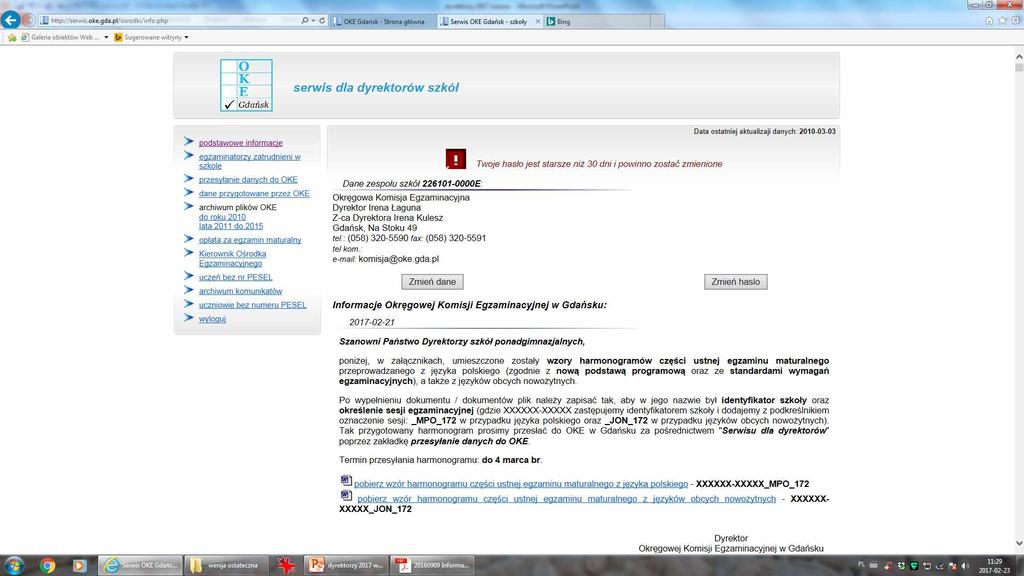Download foreign languages oral exam schedule template
Image resolution: width=1024 pixels, height=576 pixels.
[x=566, y=498]
